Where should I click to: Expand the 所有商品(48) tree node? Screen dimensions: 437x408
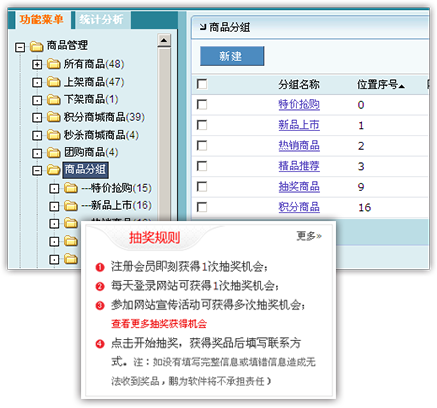37,64
